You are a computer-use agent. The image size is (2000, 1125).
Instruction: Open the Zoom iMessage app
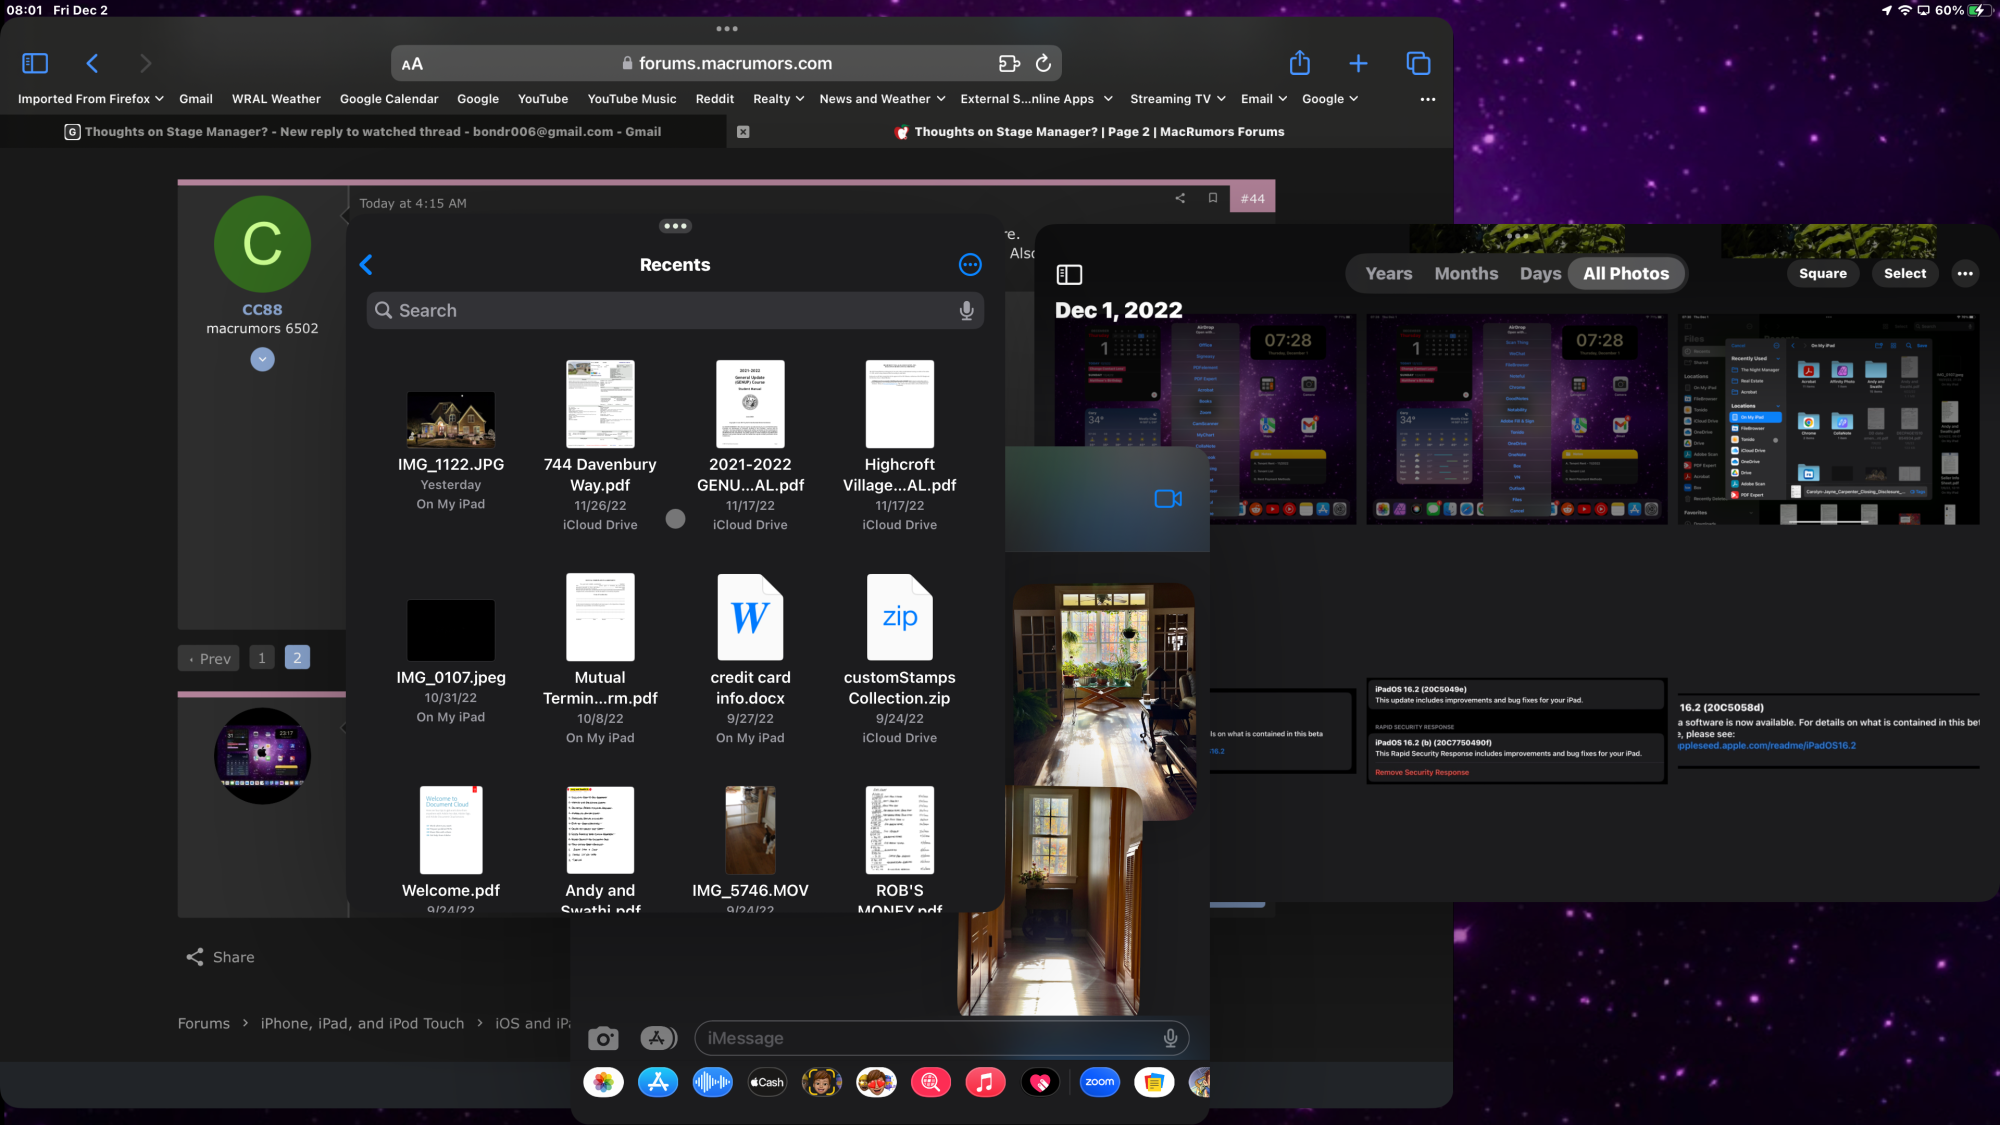[1100, 1082]
